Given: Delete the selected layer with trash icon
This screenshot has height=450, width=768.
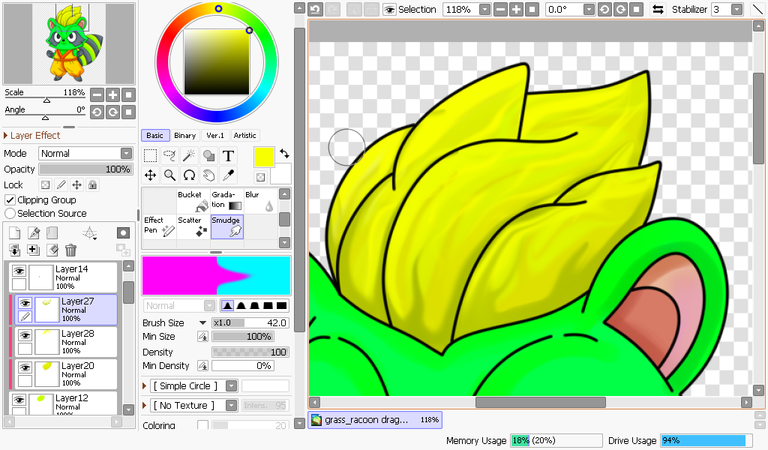Looking at the screenshot, I should tap(71, 250).
